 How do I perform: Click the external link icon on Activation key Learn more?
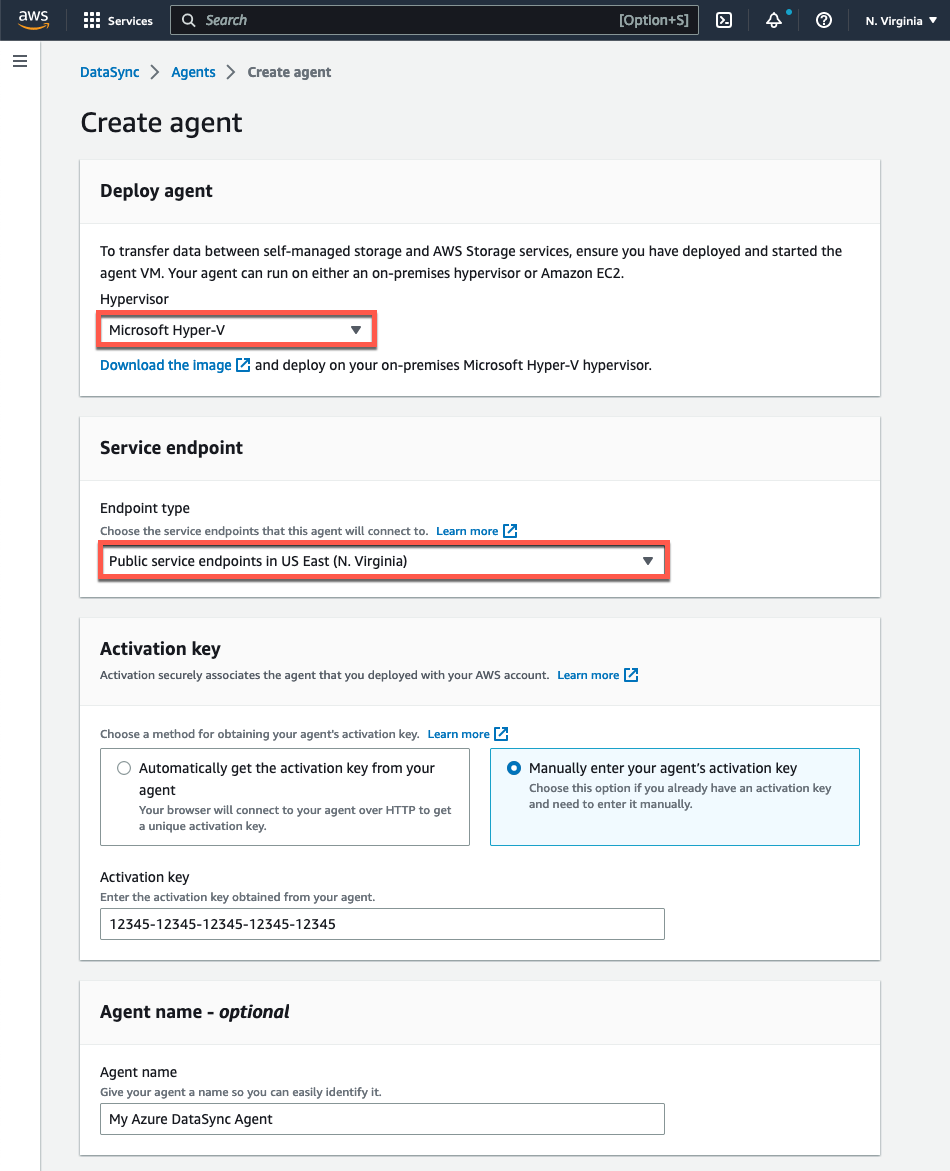click(x=630, y=674)
